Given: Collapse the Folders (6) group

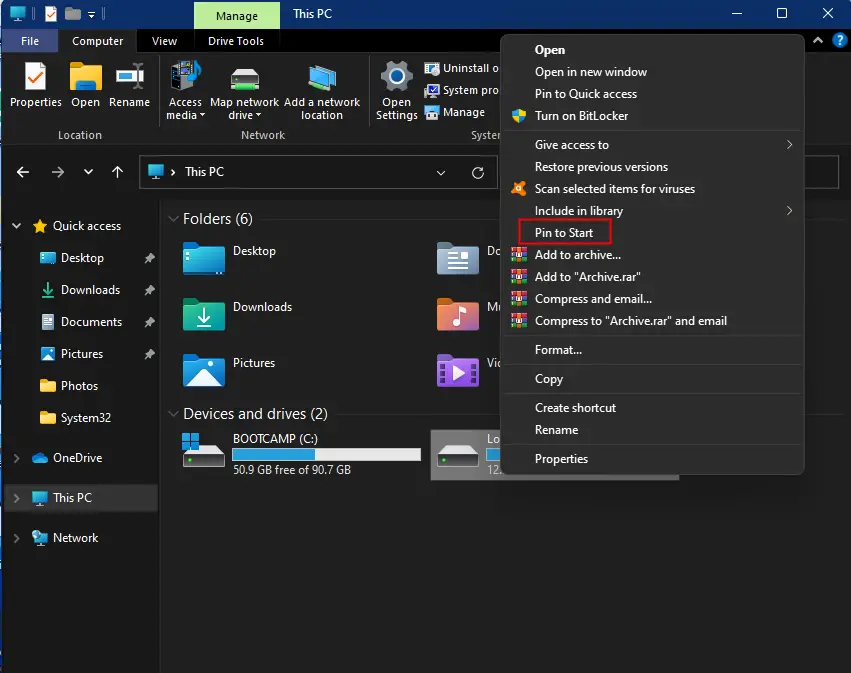Looking at the screenshot, I should click(174, 219).
